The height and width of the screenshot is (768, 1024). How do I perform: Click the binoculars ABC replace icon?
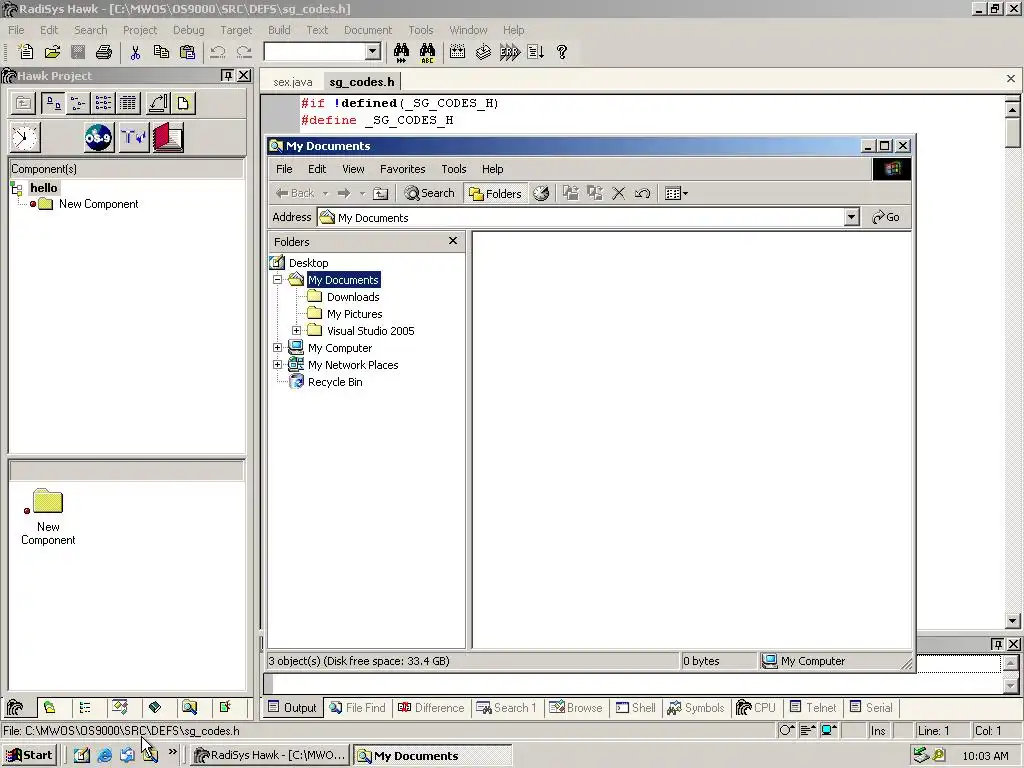tap(427, 52)
